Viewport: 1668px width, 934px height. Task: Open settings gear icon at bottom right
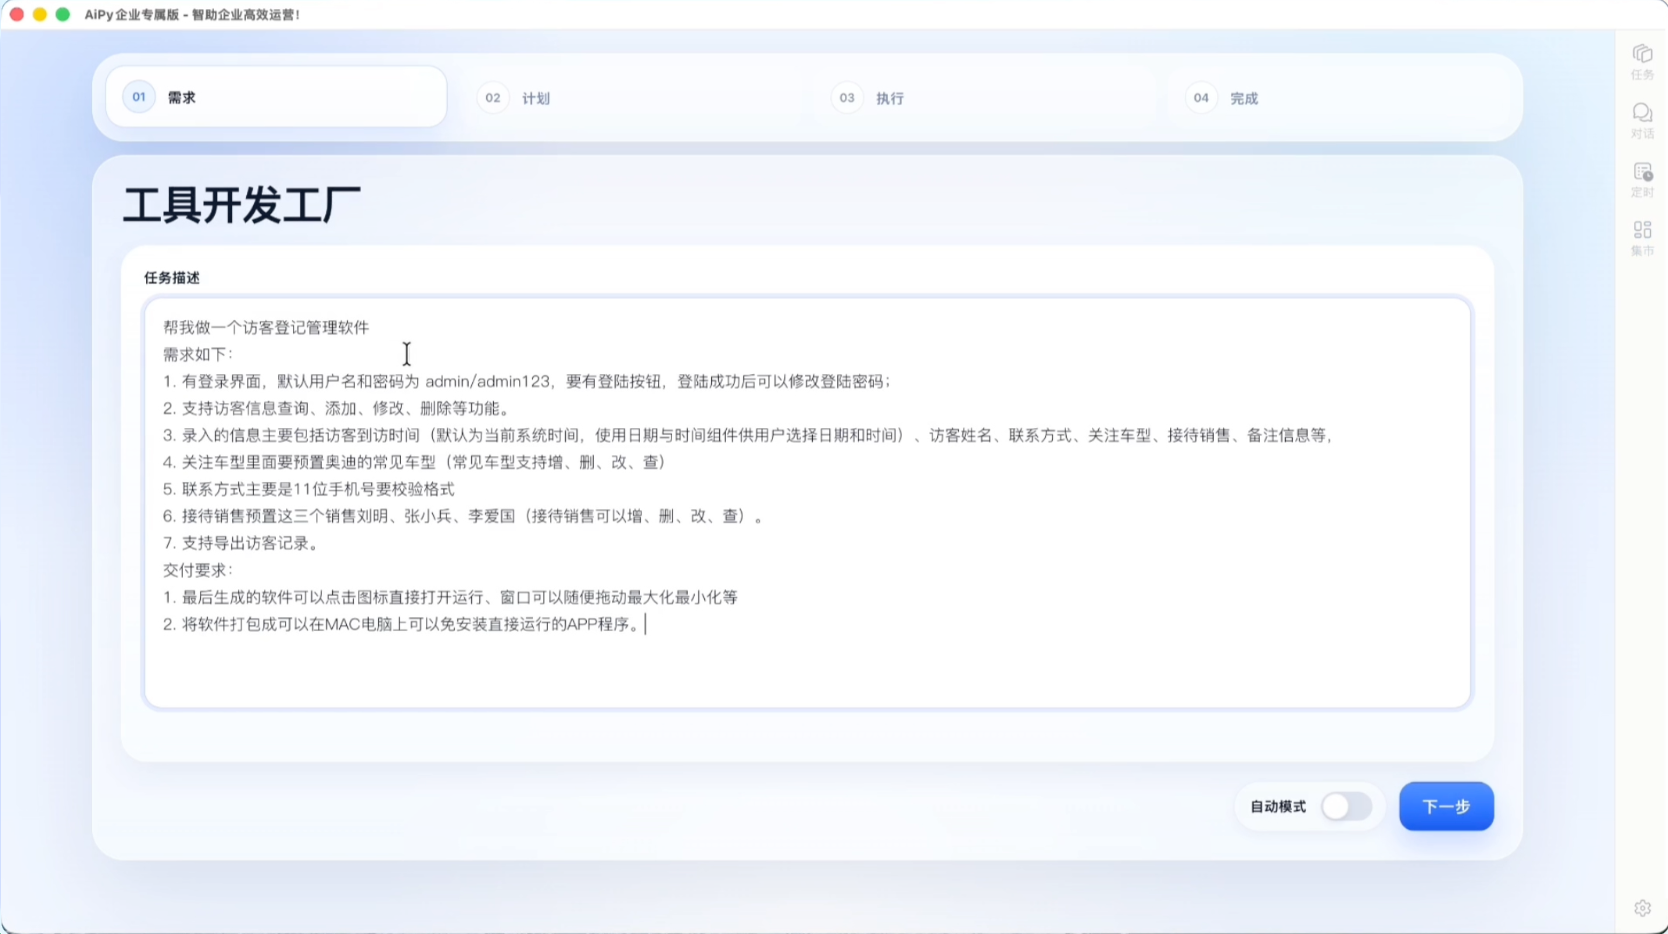pos(1642,908)
